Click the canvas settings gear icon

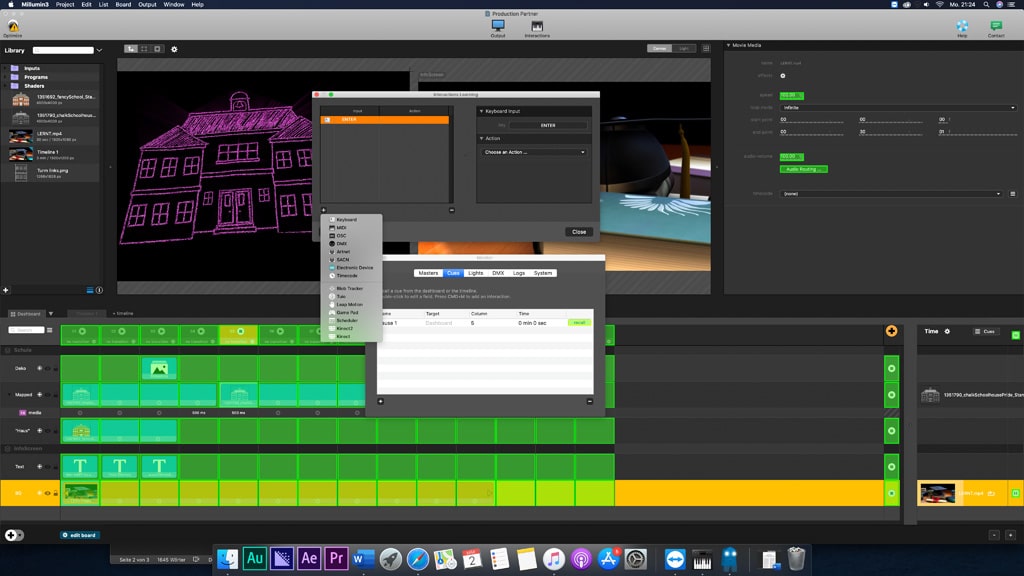point(174,49)
